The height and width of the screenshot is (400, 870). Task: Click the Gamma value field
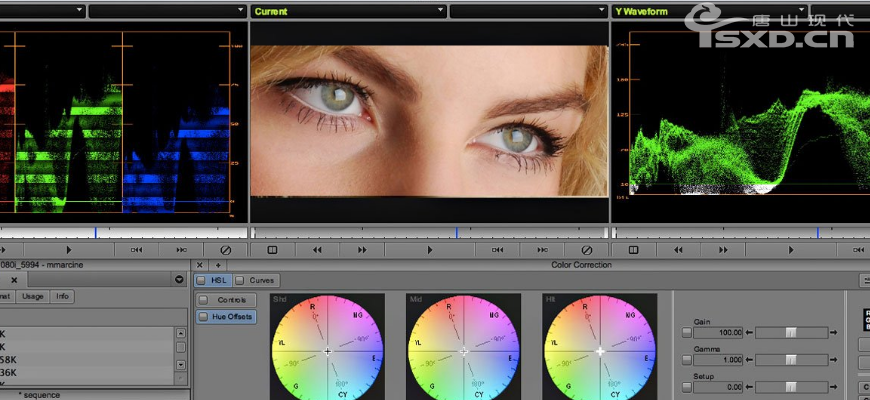(718, 360)
